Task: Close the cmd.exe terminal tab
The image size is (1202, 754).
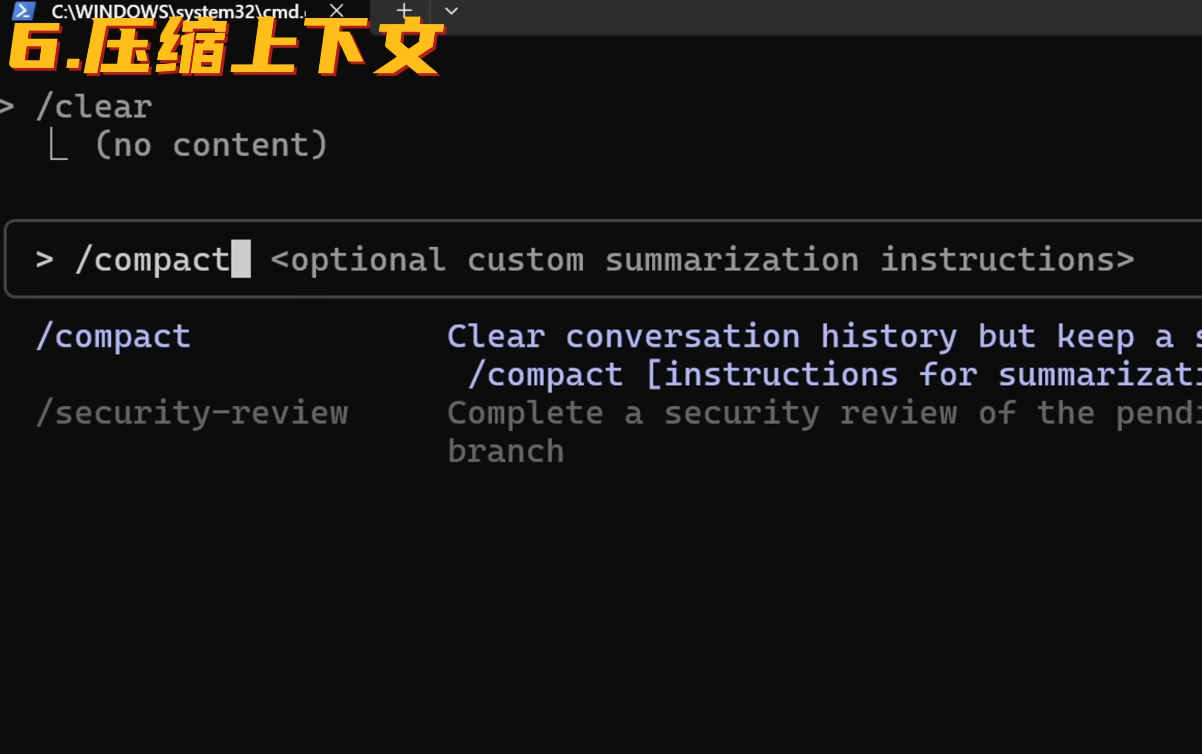Action: (x=336, y=11)
